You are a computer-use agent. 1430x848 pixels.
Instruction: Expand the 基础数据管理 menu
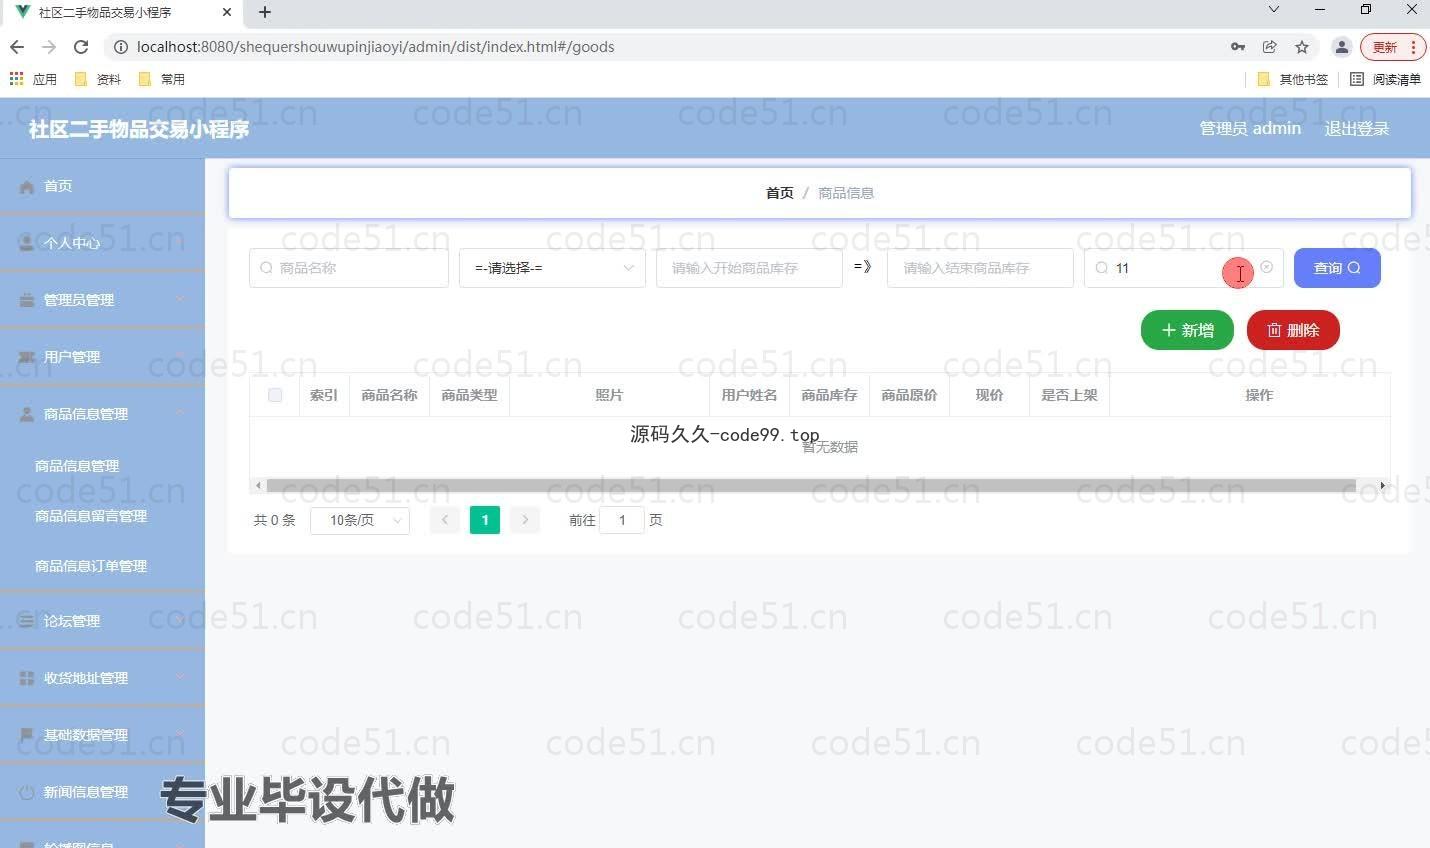pyautogui.click(x=102, y=735)
